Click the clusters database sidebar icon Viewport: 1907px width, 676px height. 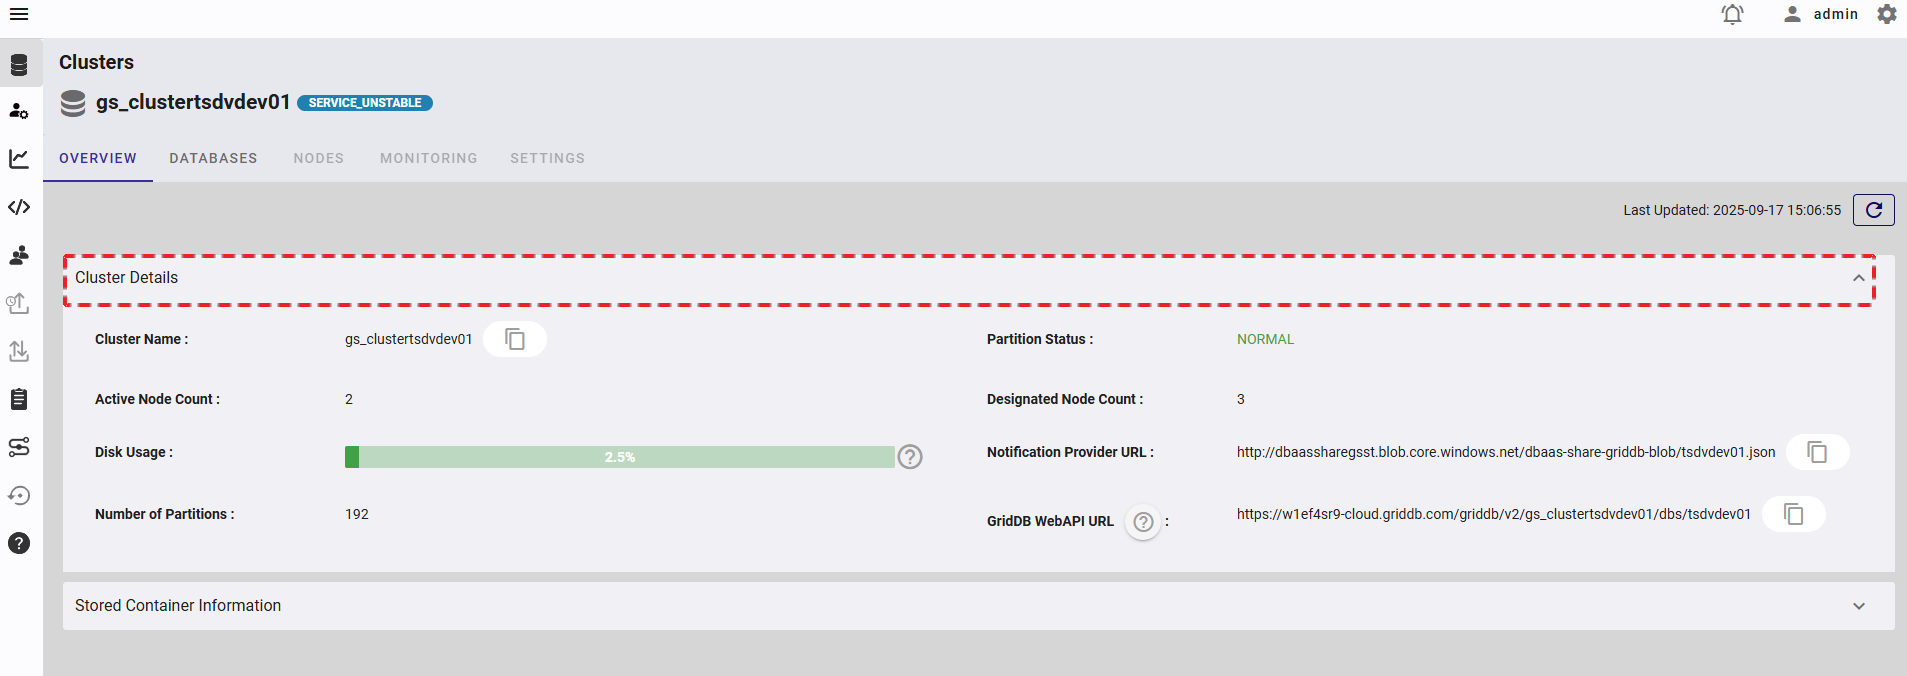19,65
